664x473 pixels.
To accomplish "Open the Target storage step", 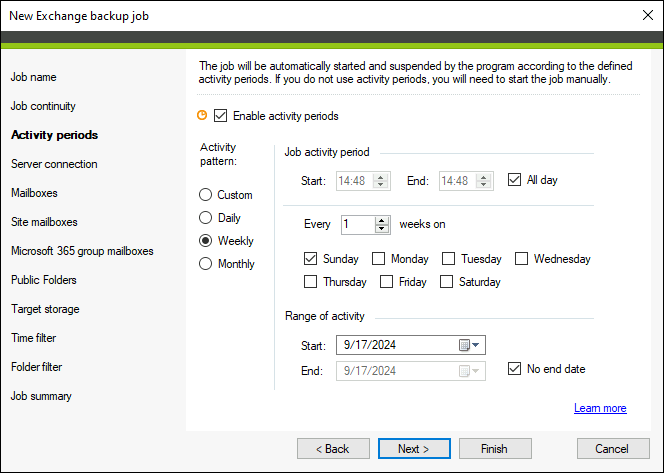I will 45,309.
